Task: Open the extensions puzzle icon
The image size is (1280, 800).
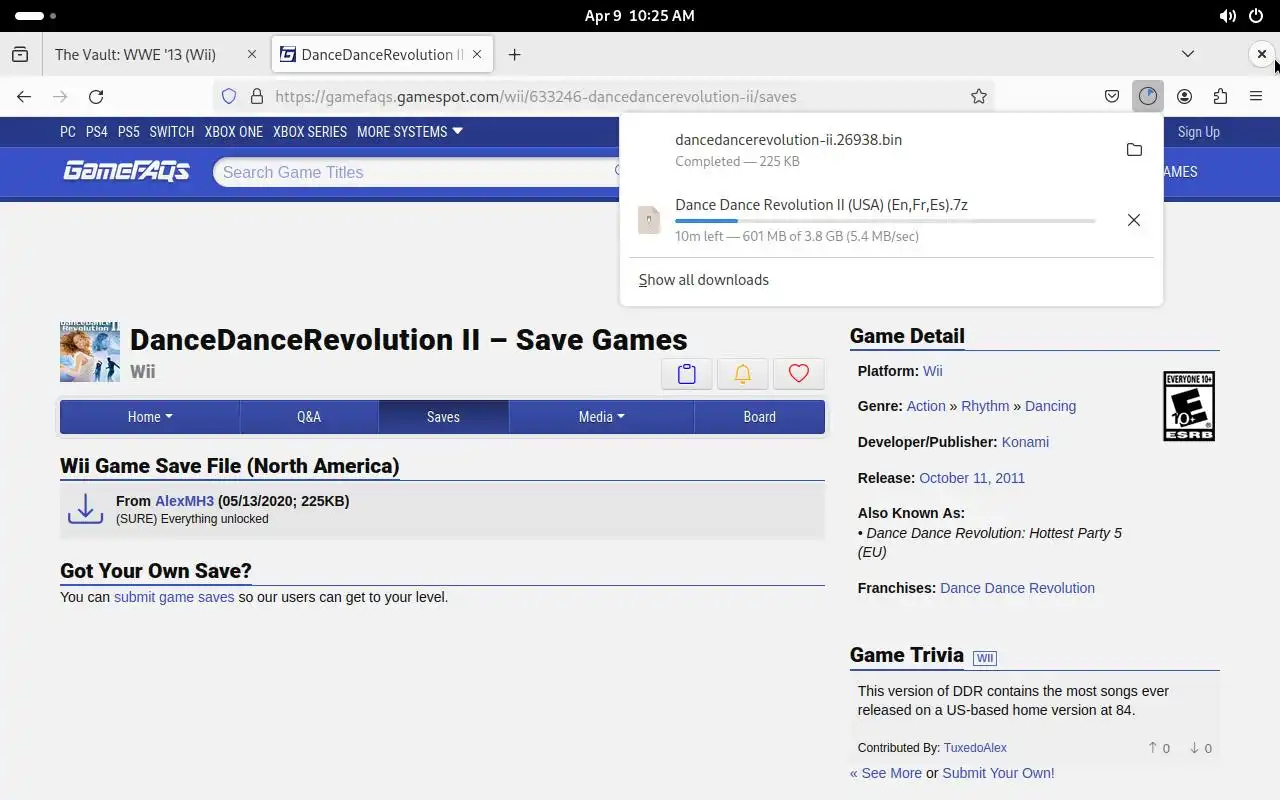Action: point(1220,97)
